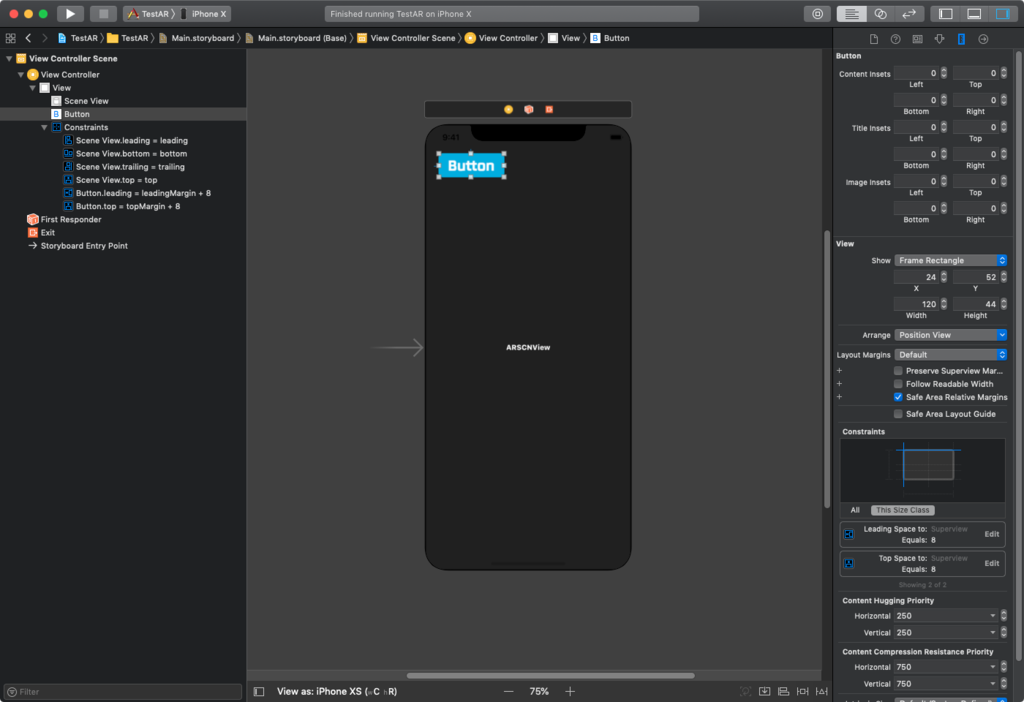This screenshot has height=702, width=1024.
Task: Run the TestAR project with Play button
Action: pos(70,14)
